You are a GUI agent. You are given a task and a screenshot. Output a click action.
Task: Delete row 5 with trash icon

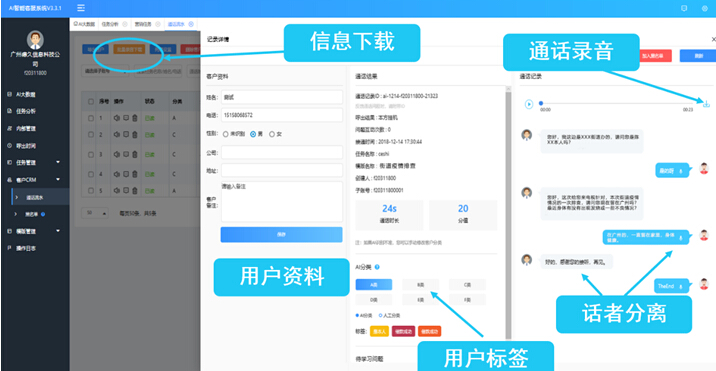[134, 190]
